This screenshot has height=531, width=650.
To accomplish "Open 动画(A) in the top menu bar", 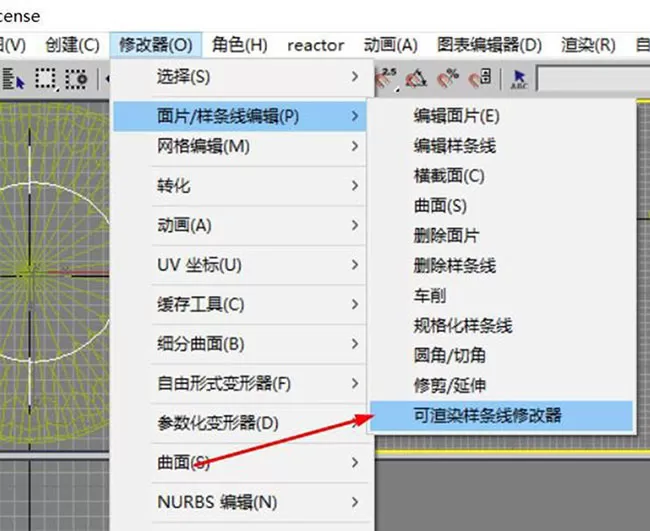I will pyautogui.click(x=390, y=45).
